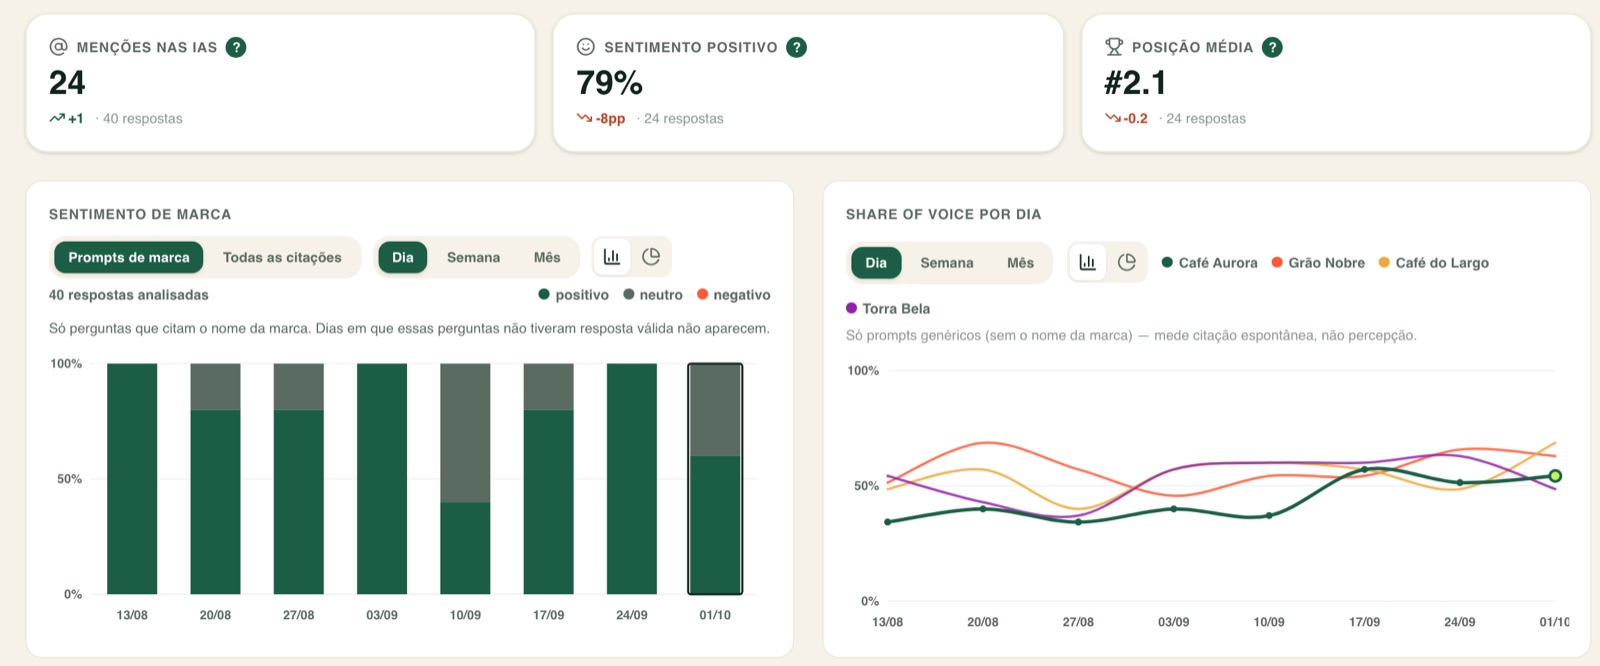The width and height of the screenshot is (1600, 666).
Task: Click Café Aurora data point at 13/08
Action: 888,522
